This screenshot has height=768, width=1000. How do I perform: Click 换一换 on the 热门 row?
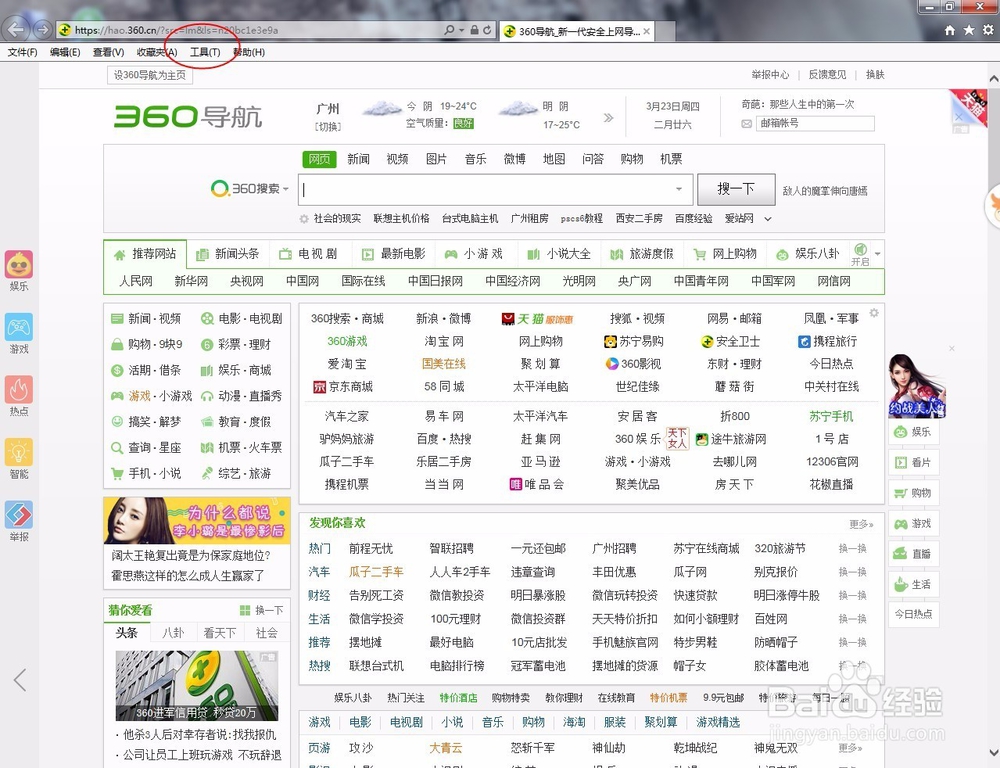tap(853, 549)
